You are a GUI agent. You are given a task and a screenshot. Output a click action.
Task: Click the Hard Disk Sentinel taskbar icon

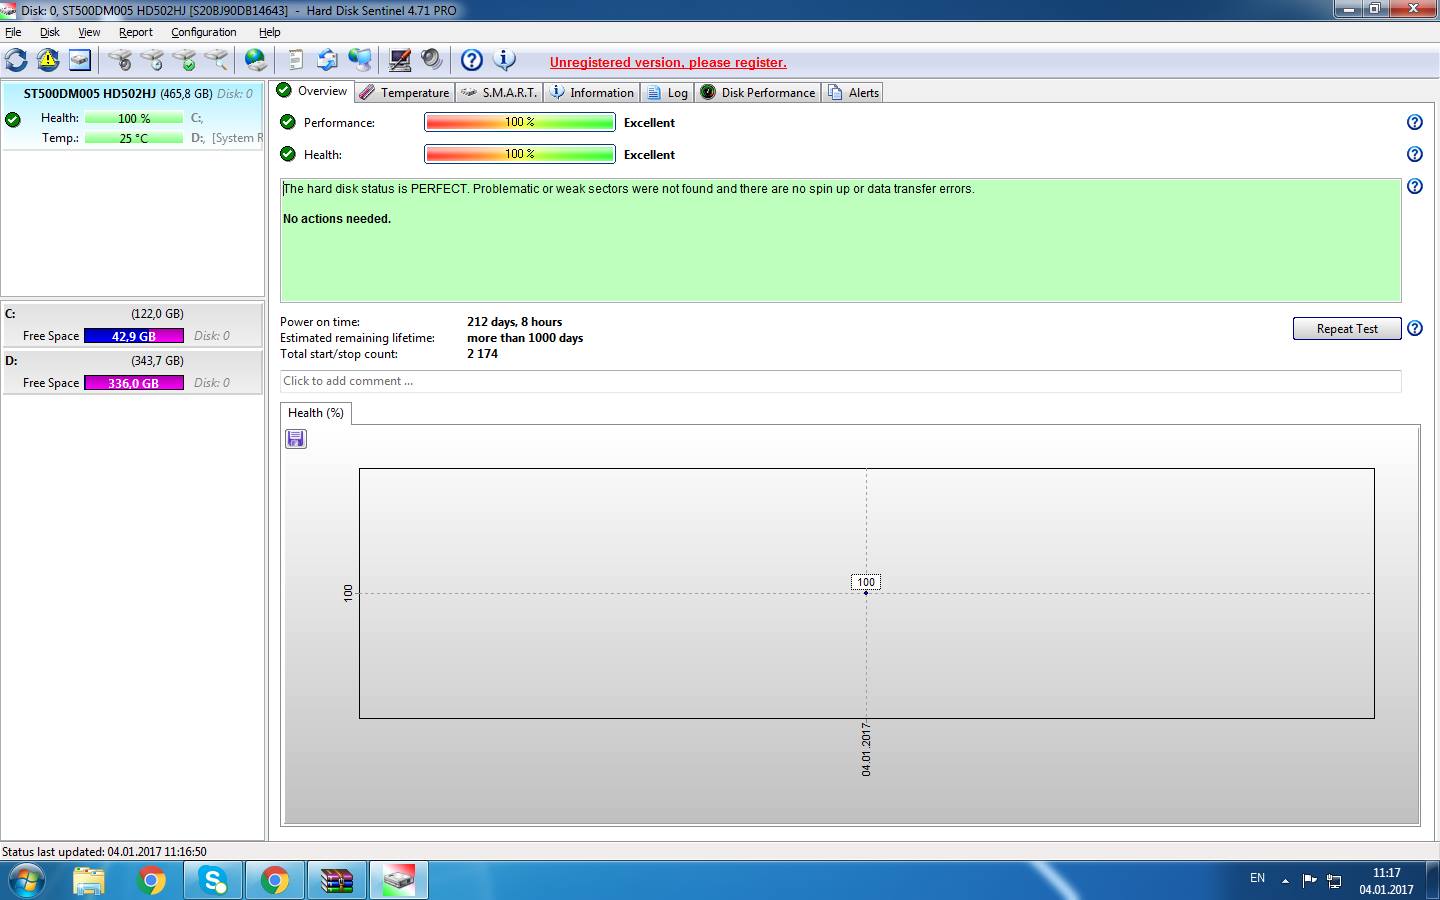click(399, 880)
